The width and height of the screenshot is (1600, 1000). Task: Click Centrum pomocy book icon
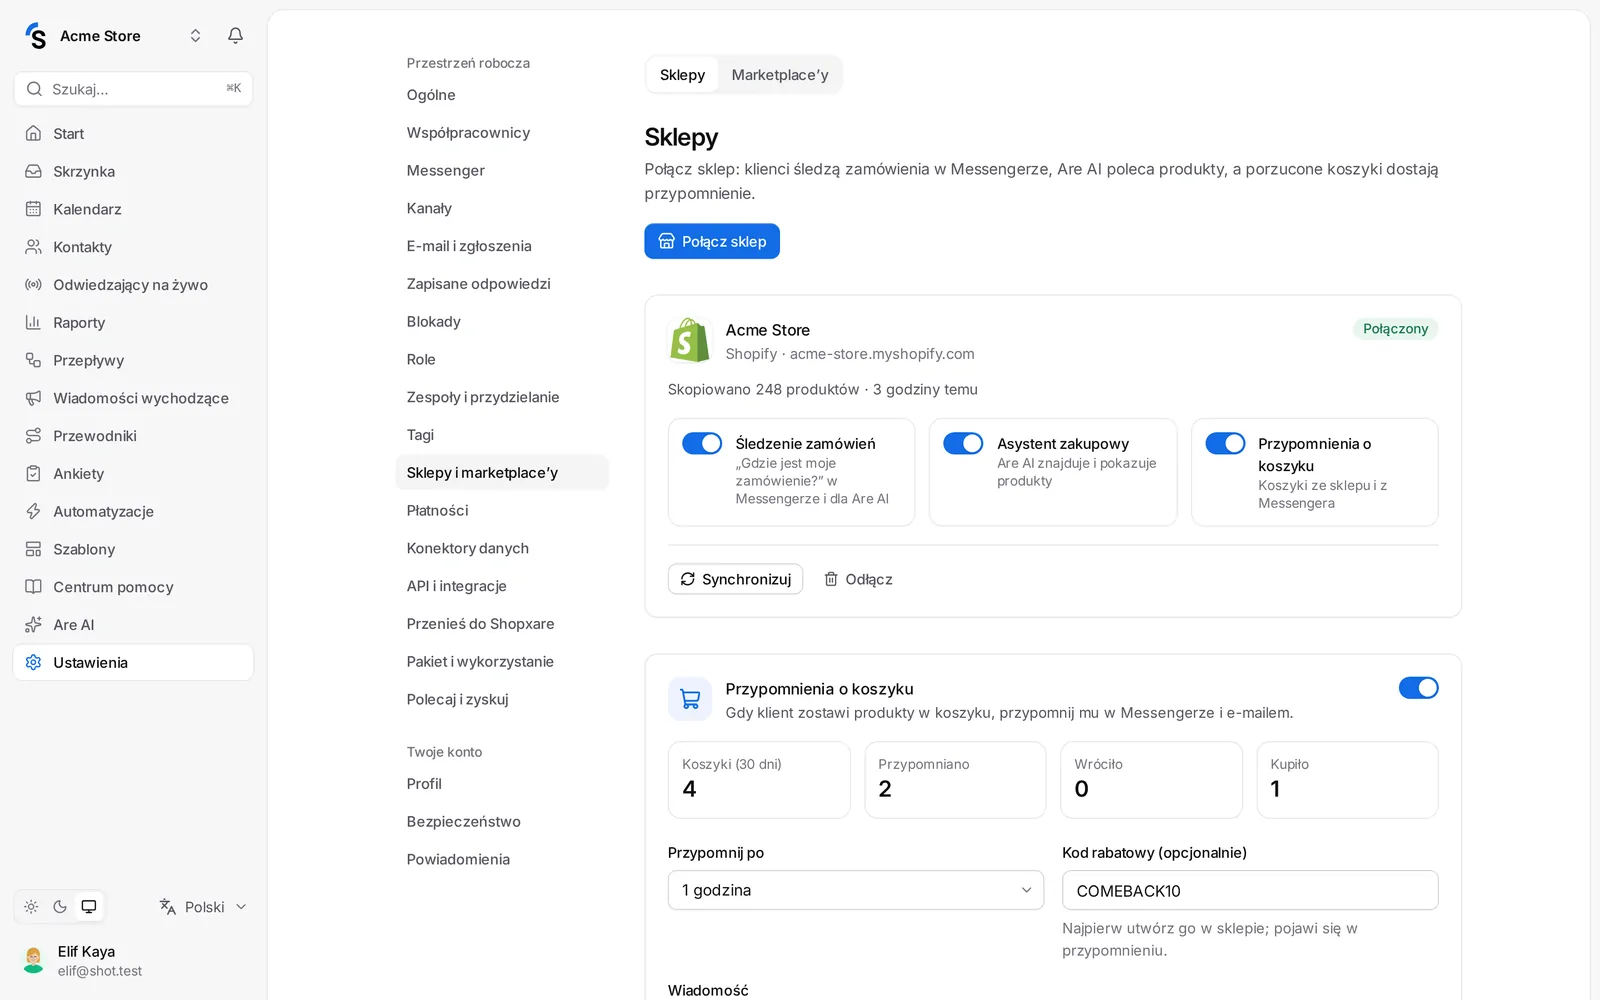click(x=33, y=587)
